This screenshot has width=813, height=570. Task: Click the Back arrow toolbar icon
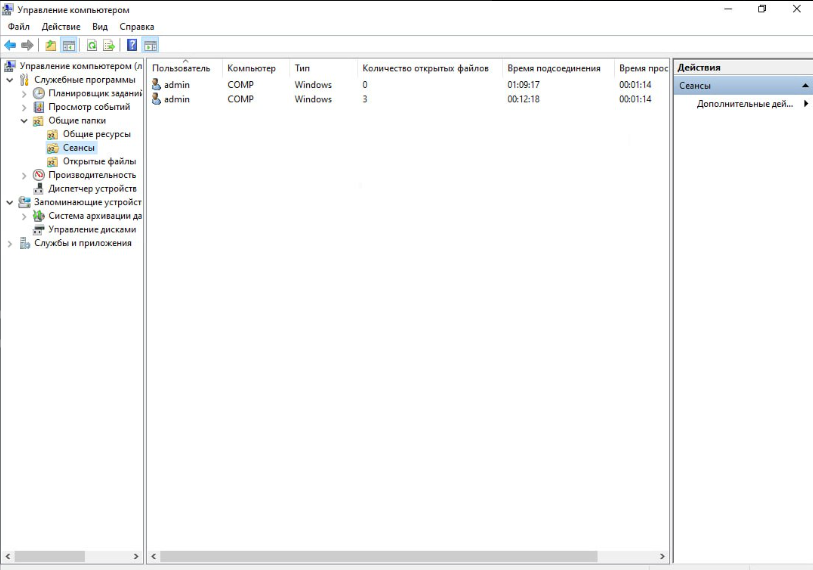point(10,46)
